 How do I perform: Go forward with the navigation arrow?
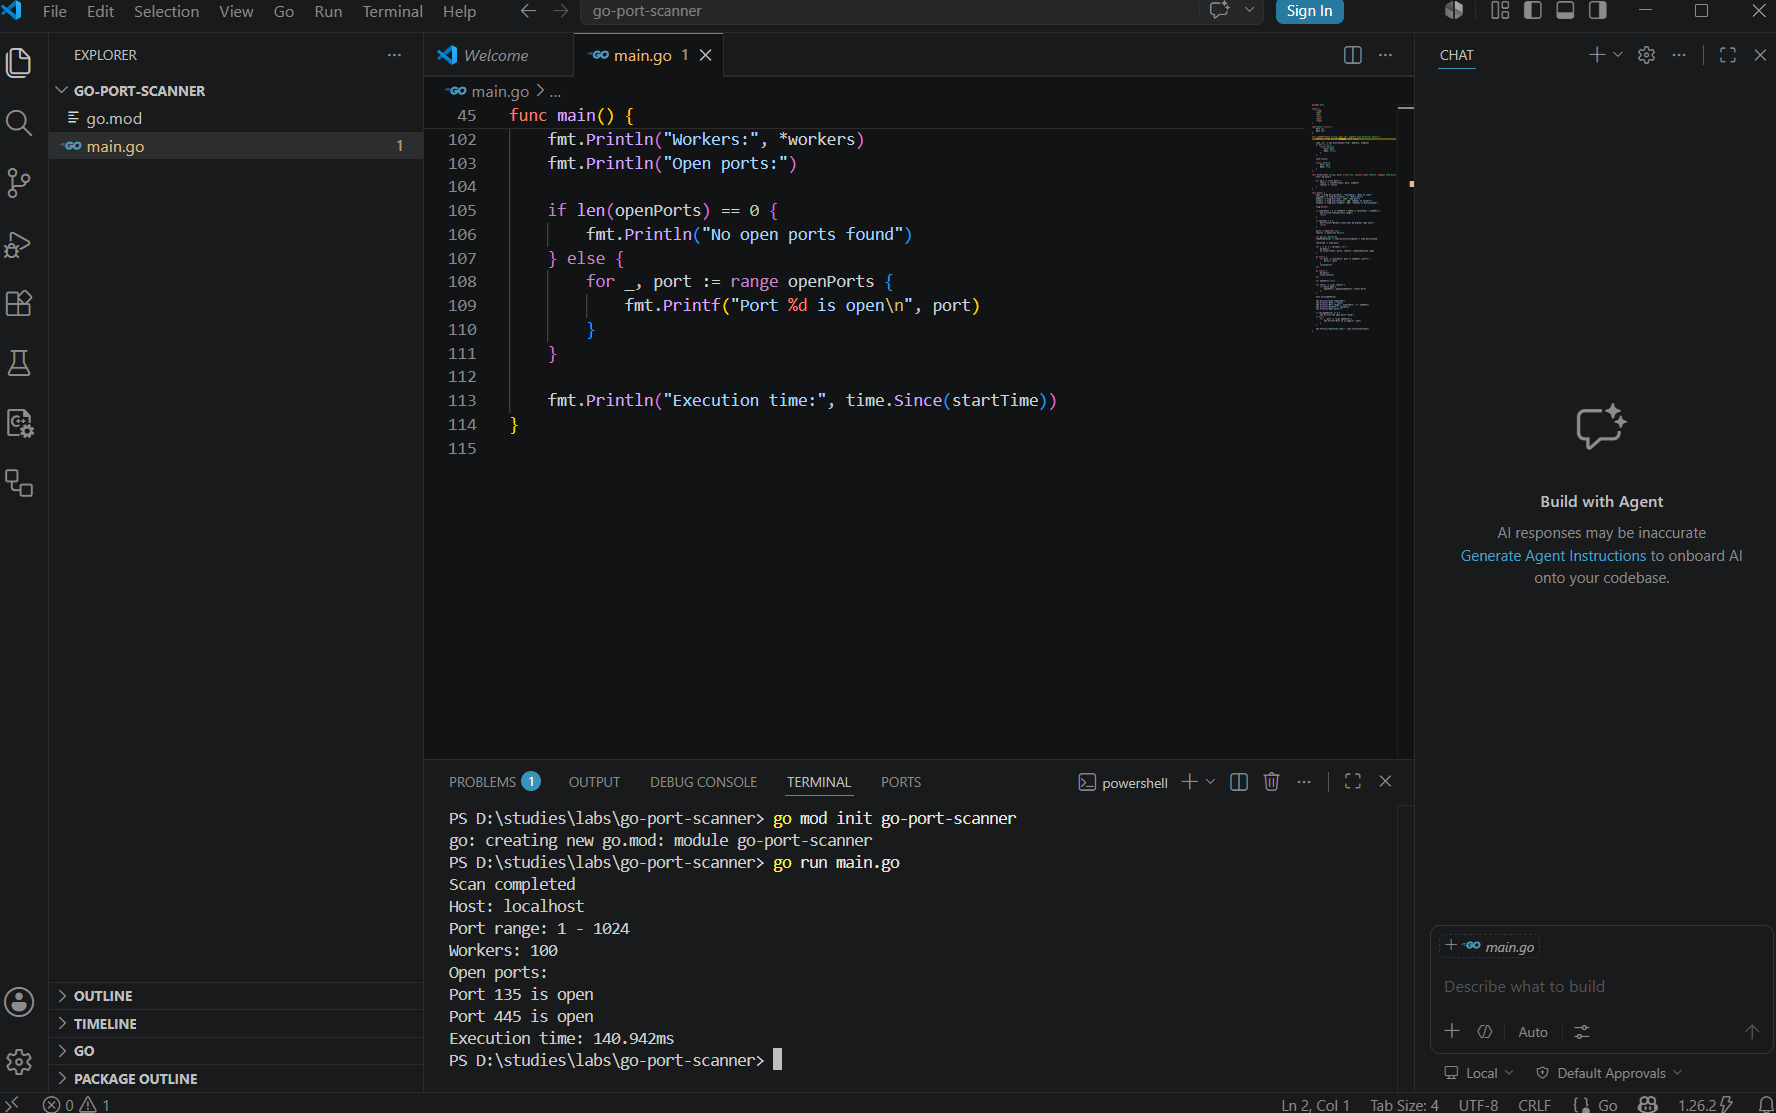(x=561, y=11)
